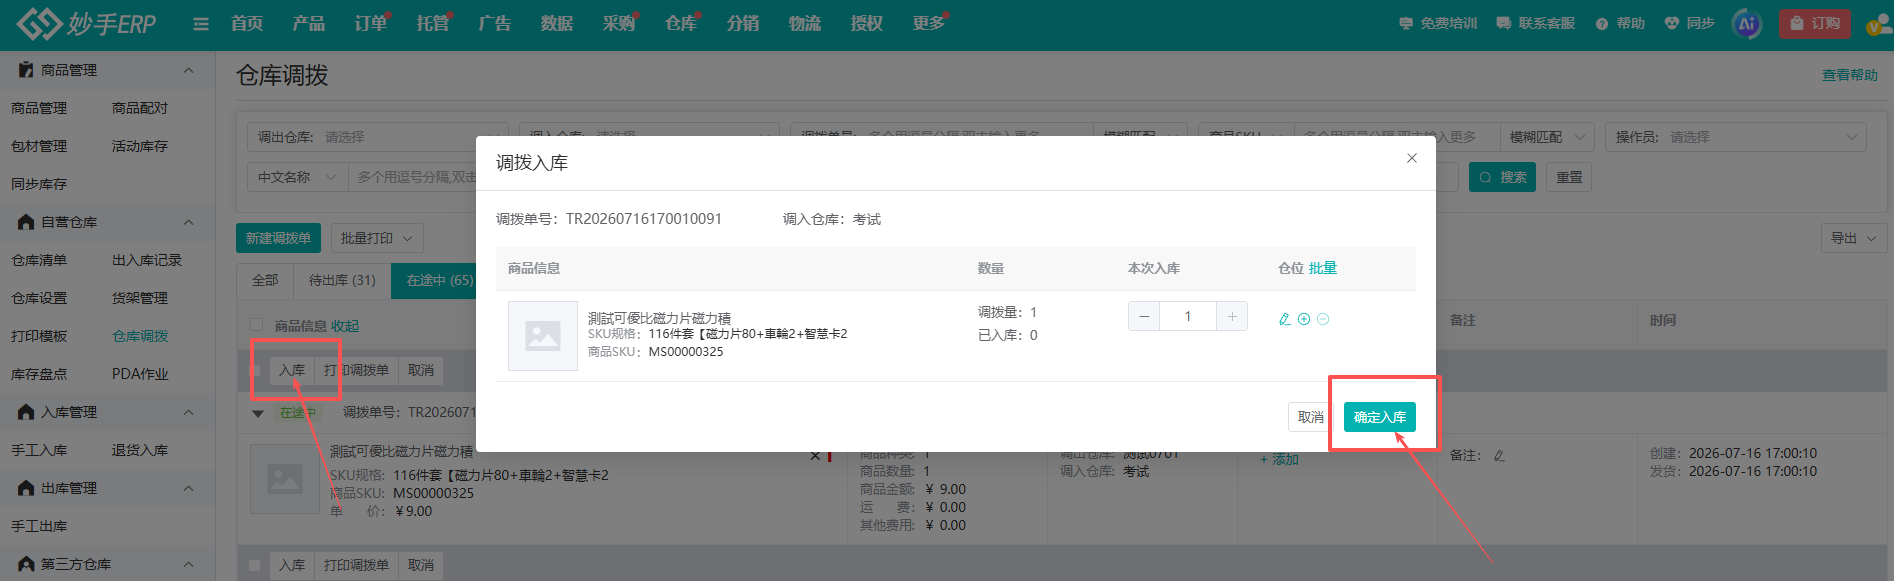Add a bin location with circled plus
Image resolution: width=1894 pixels, height=581 pixels.
(x=1304, y=319)
